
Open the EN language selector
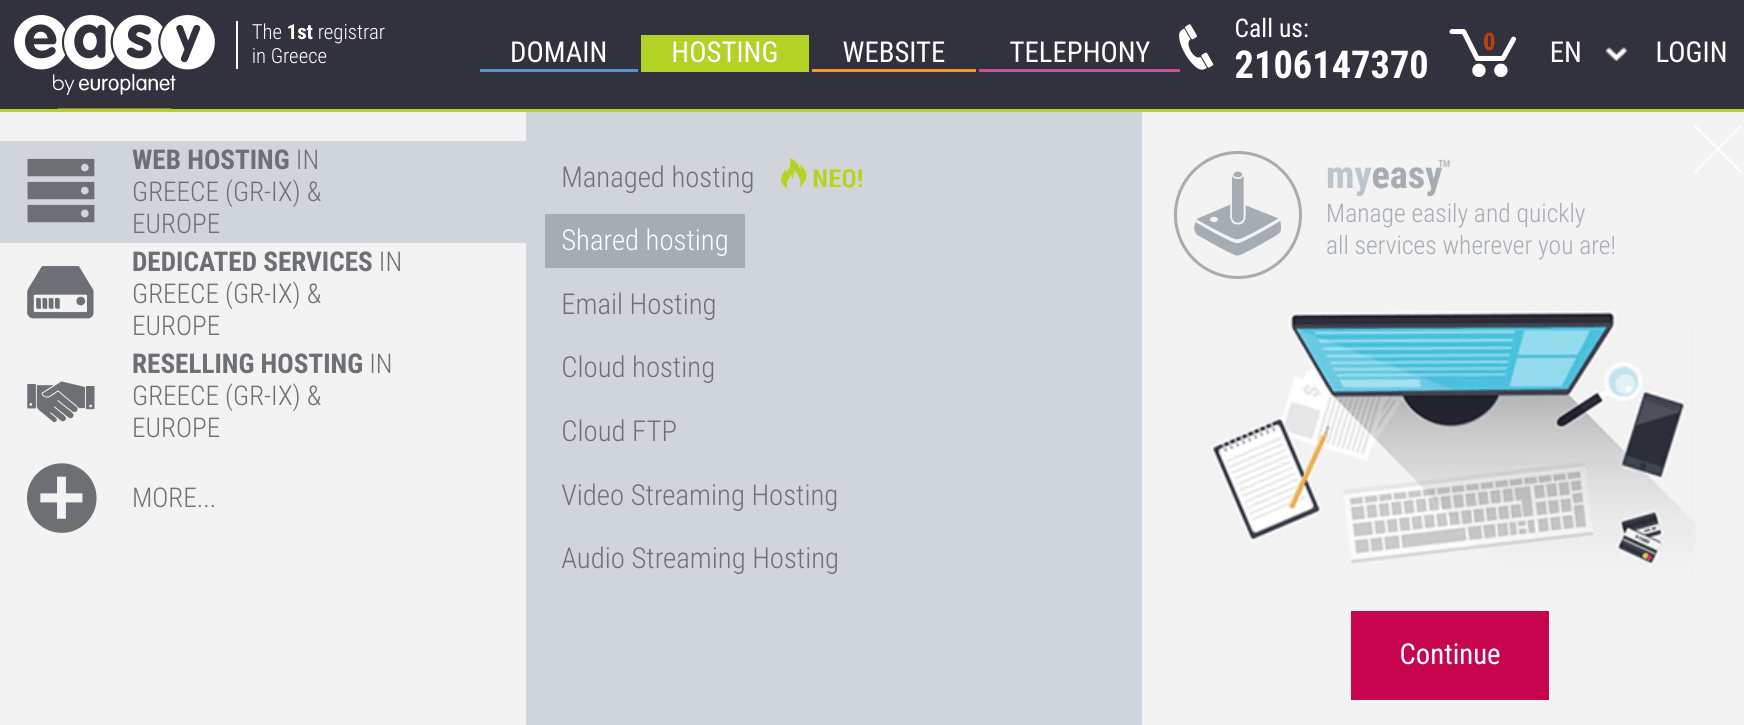(x=1566, y=52)
